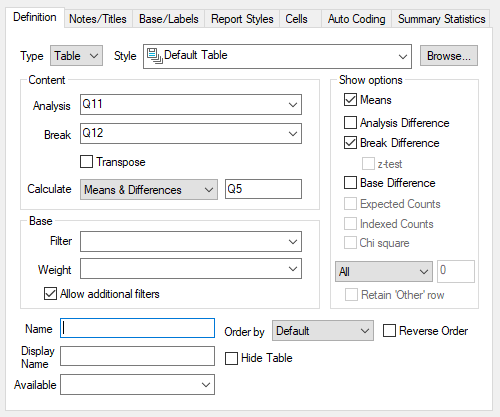Open the Analysis dropdown showing Q11
Screen dimensions: 500x417
[x=191, y=105]
